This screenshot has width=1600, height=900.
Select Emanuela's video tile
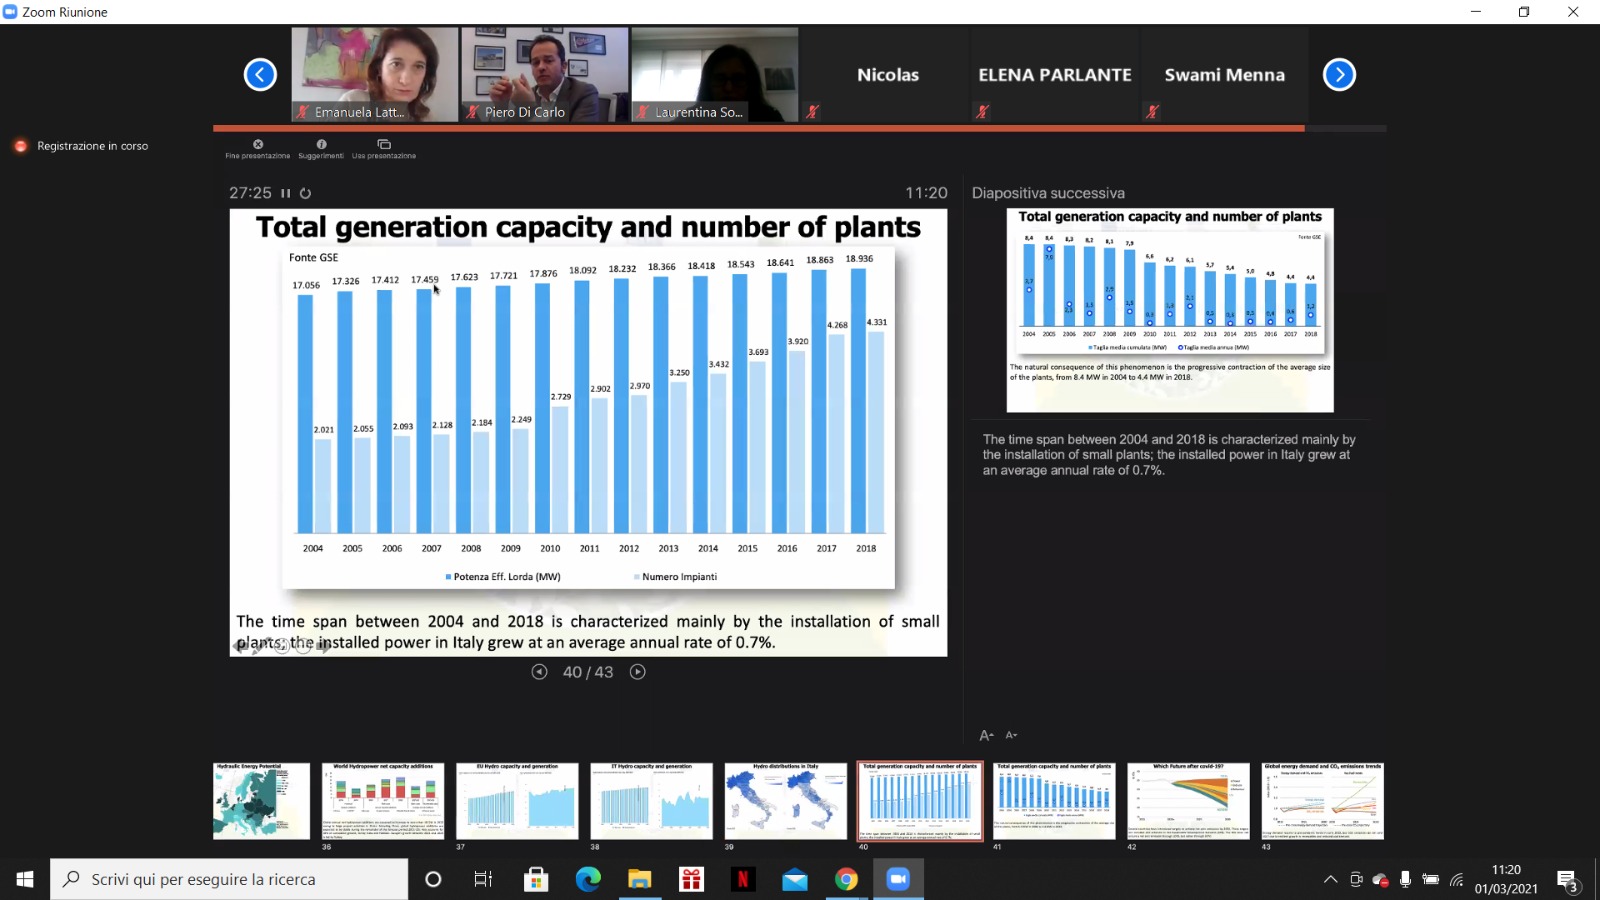375,75
